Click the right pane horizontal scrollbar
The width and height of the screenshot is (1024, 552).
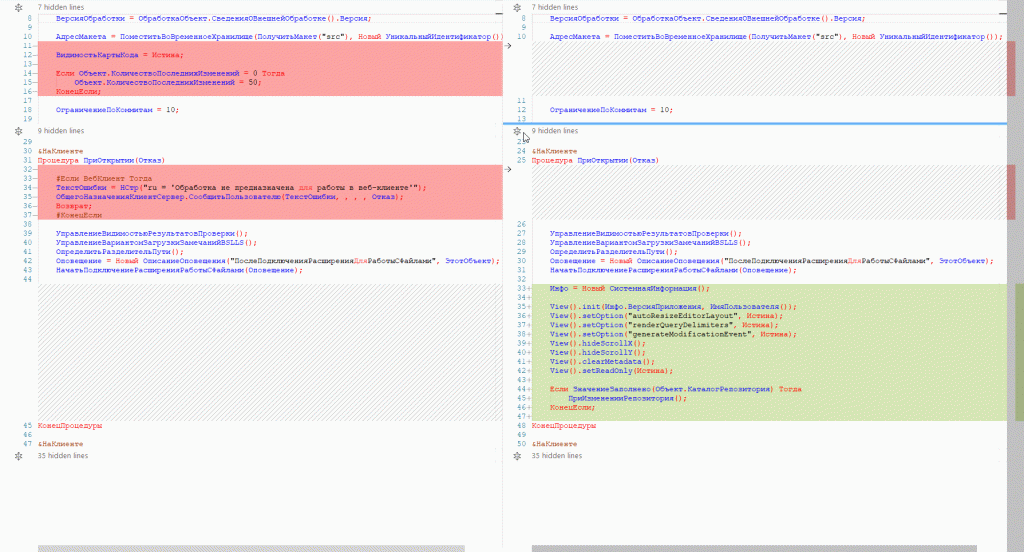pyautogui.click(x=754, y=549)
